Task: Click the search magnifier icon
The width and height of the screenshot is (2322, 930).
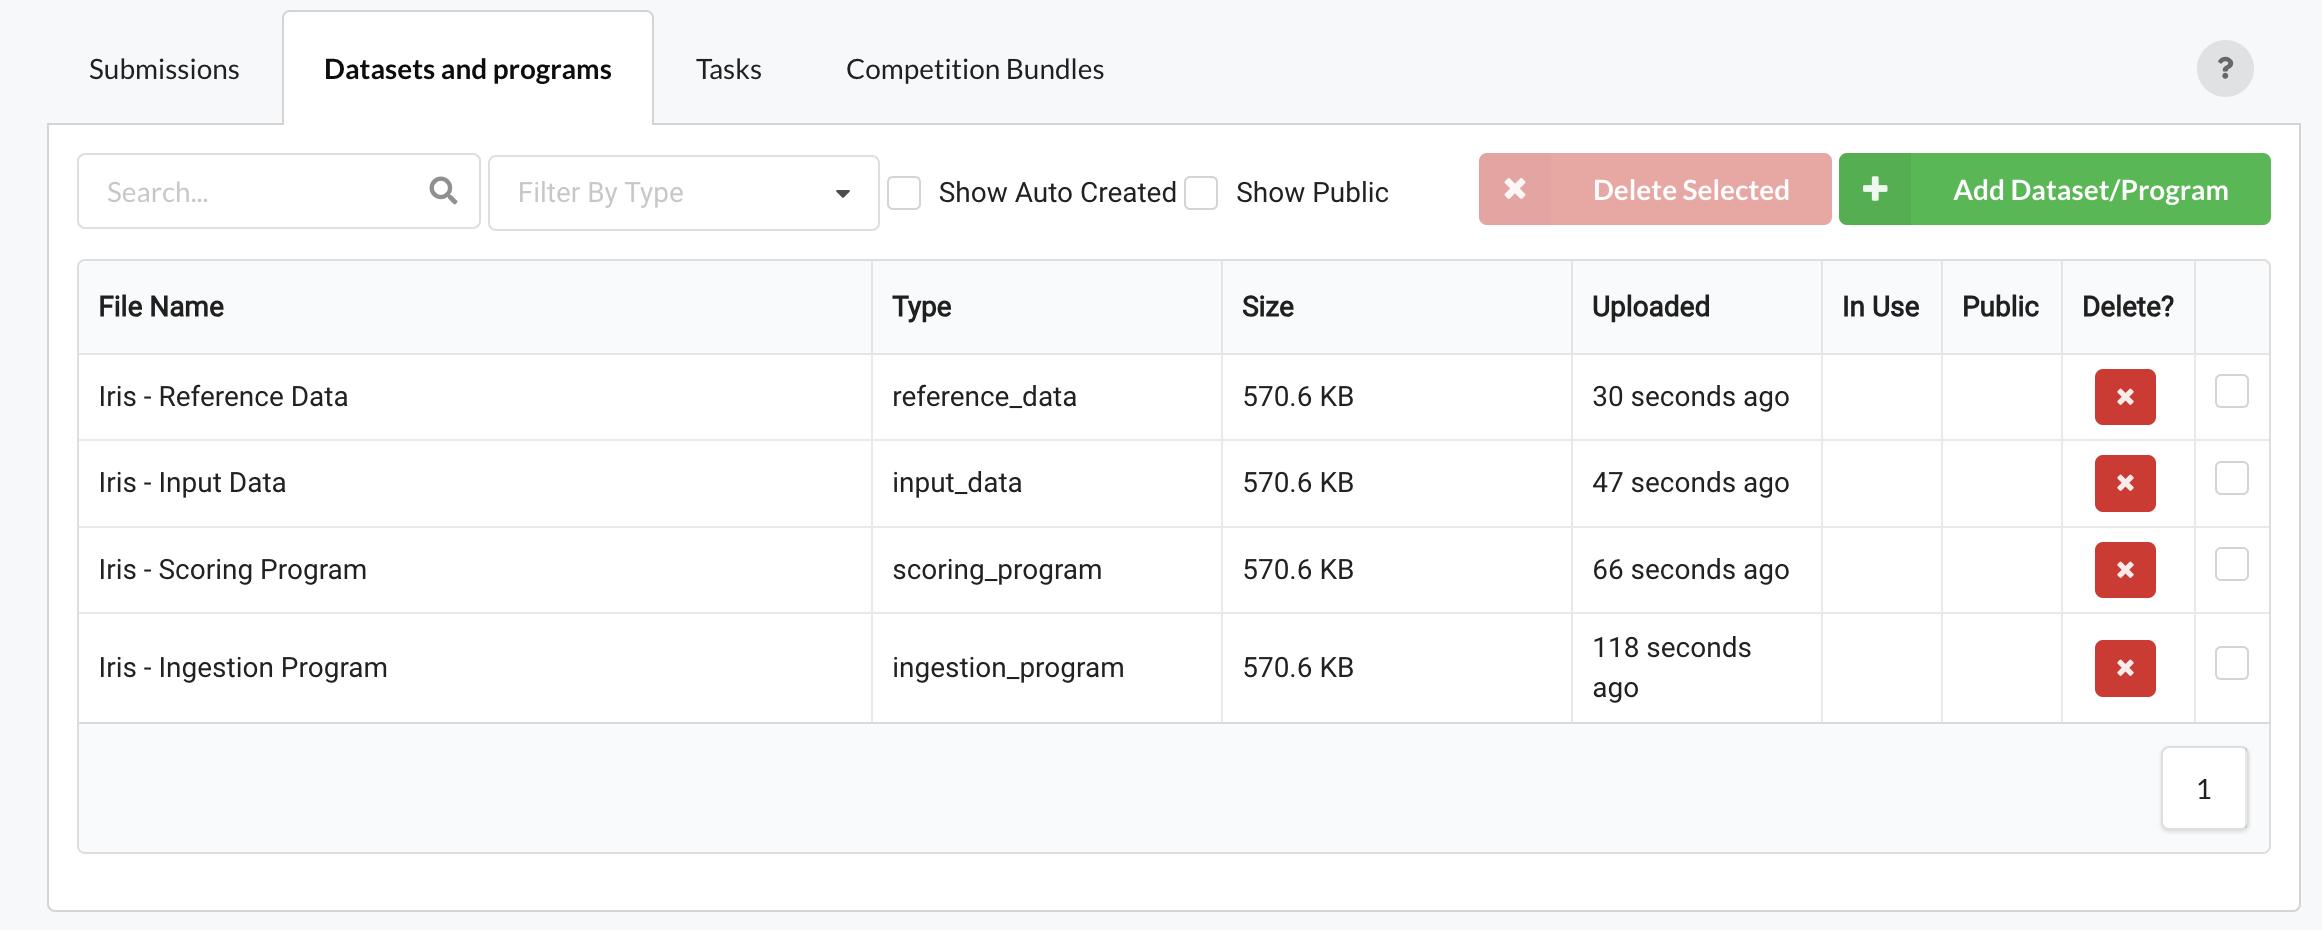Action: (x=443, y=191)
